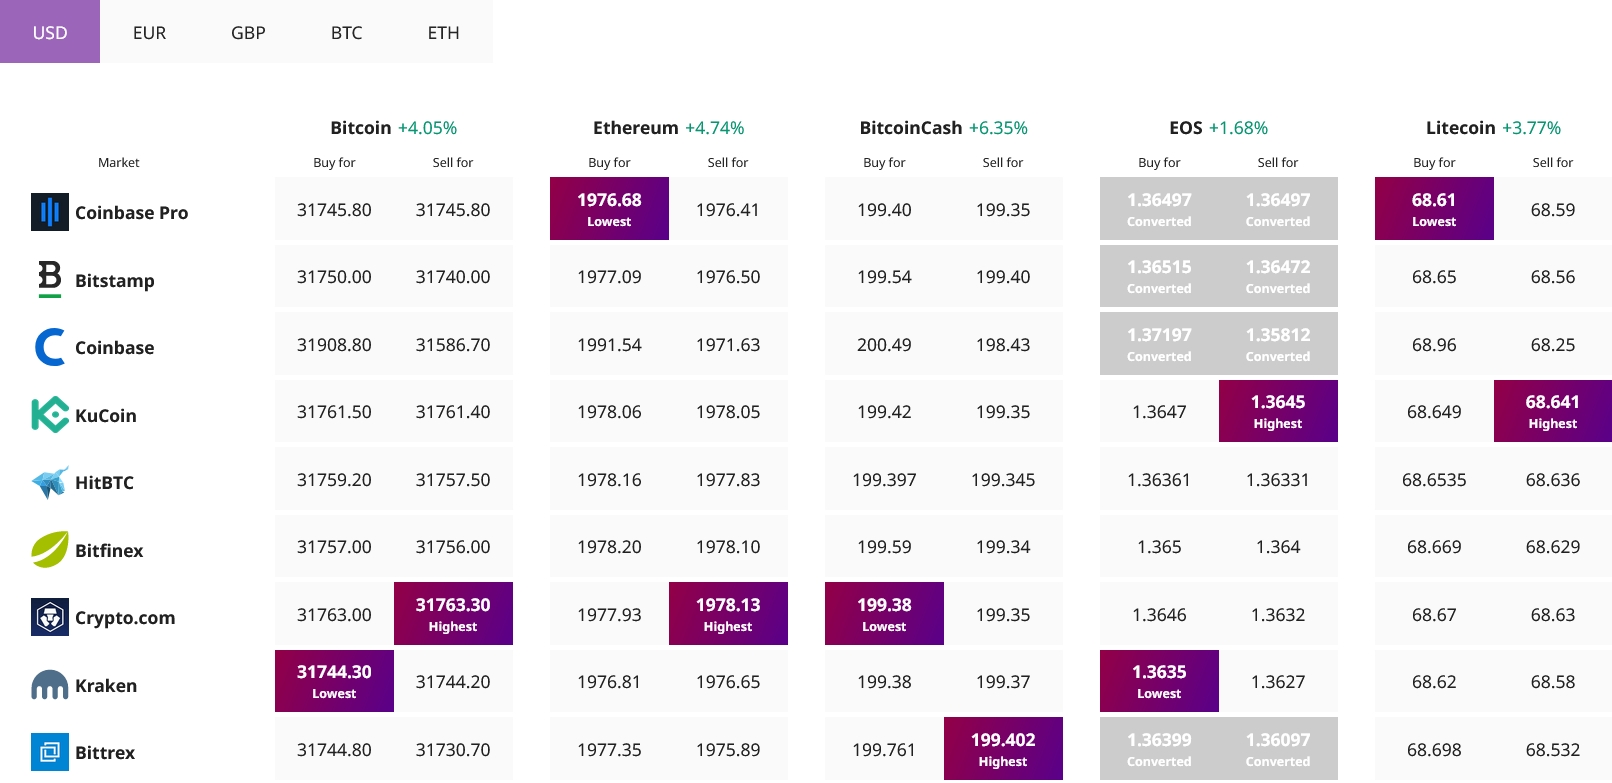Image resolution: width=1612 pixels, height=783 pixels.
Task: Click Bitfinex's BitcoinCash buy price 199.59
Action: (x=884, y=546)
